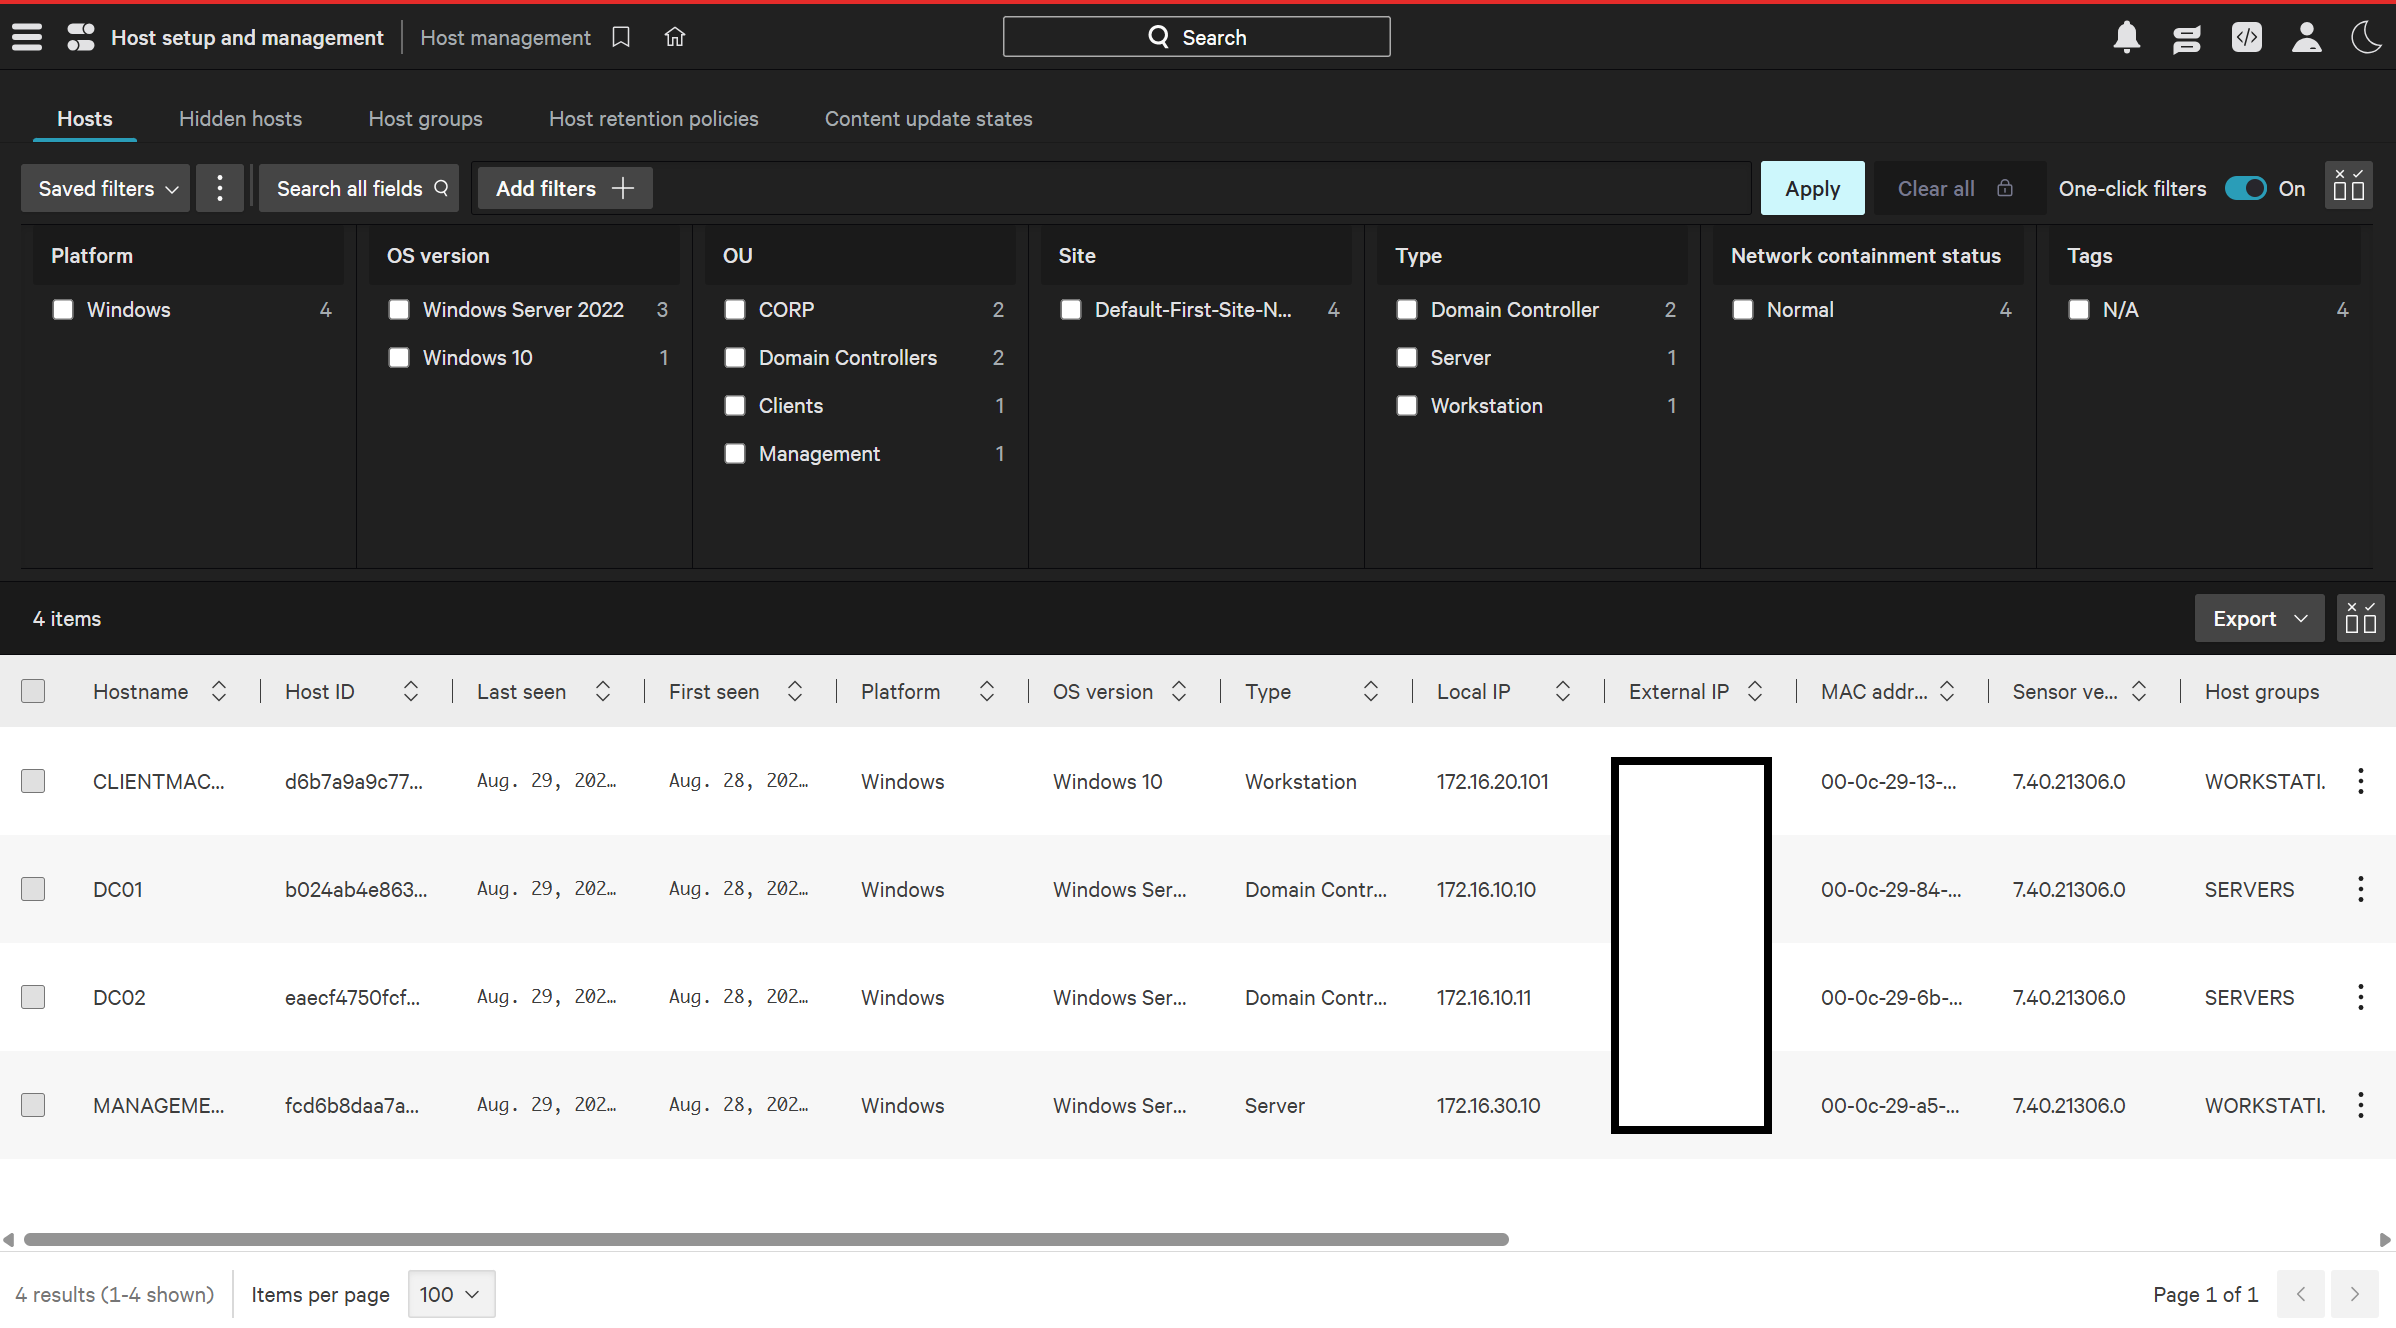
Task: Check the Windows platform filter
Action: [x=63, y=310]
